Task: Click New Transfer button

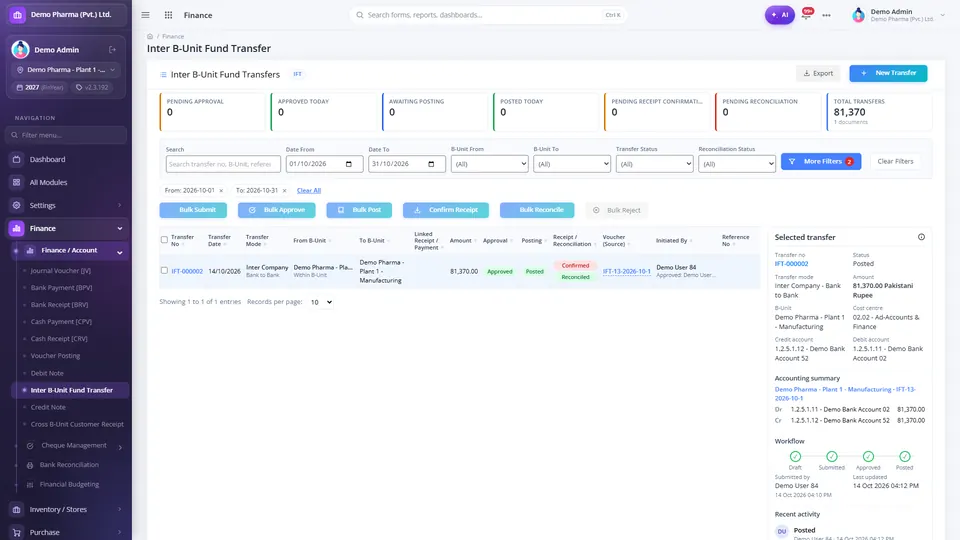Action: coord(888,73)
